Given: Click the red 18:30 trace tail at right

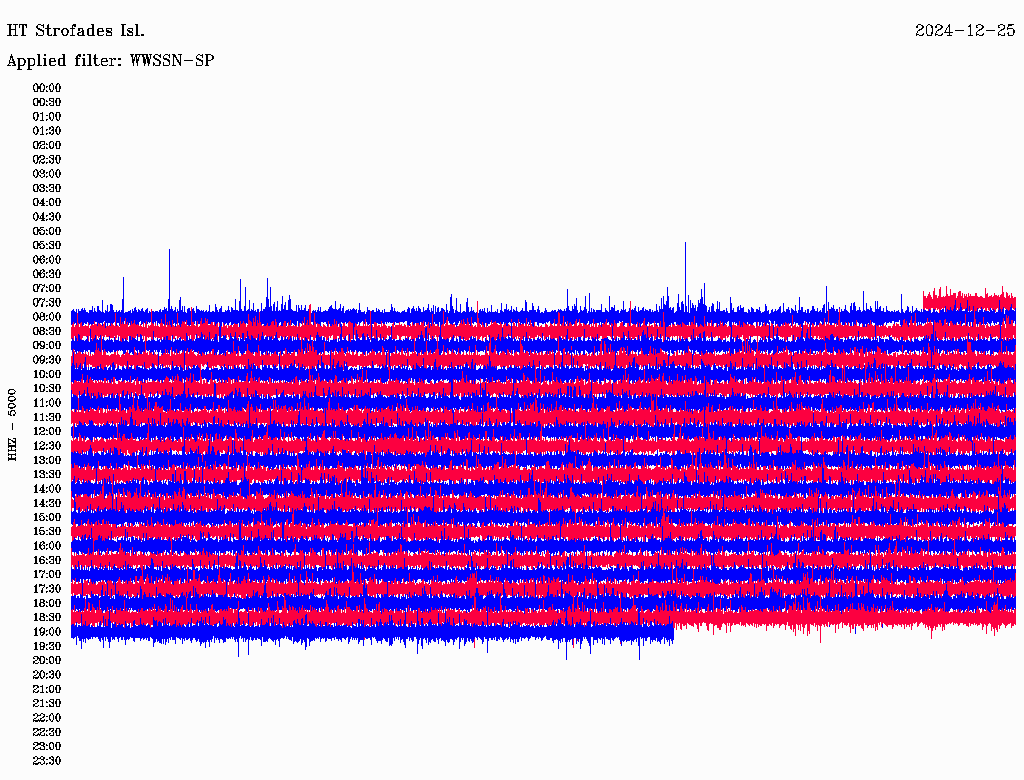Looking at the screenshot, I should (x=844, y=619).
